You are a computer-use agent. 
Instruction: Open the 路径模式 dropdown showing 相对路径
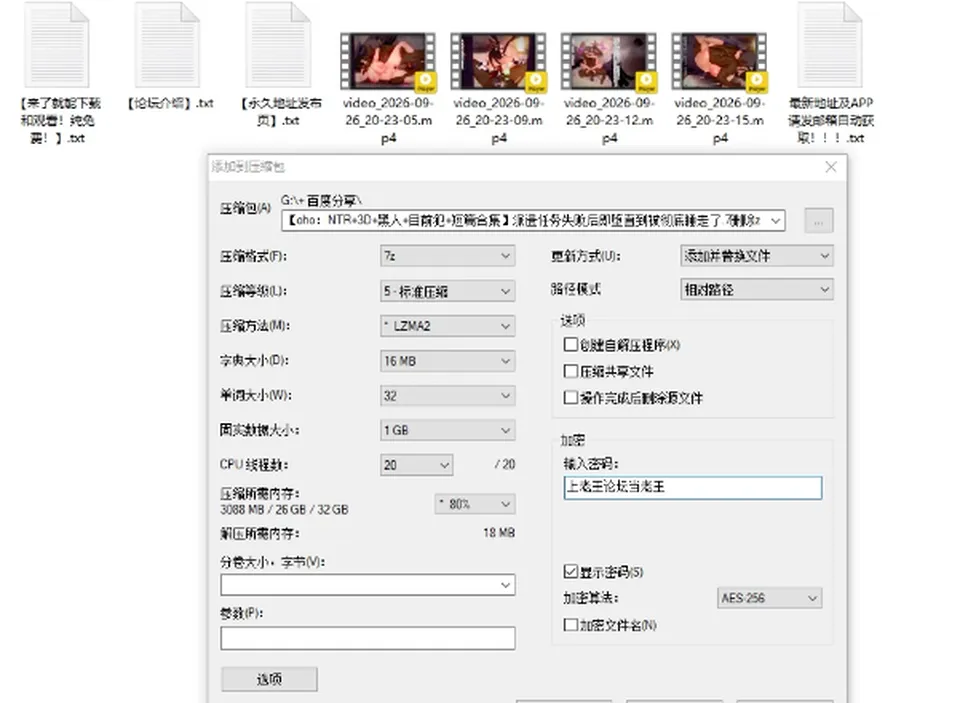pyautogui.click(x=757, y=289)
